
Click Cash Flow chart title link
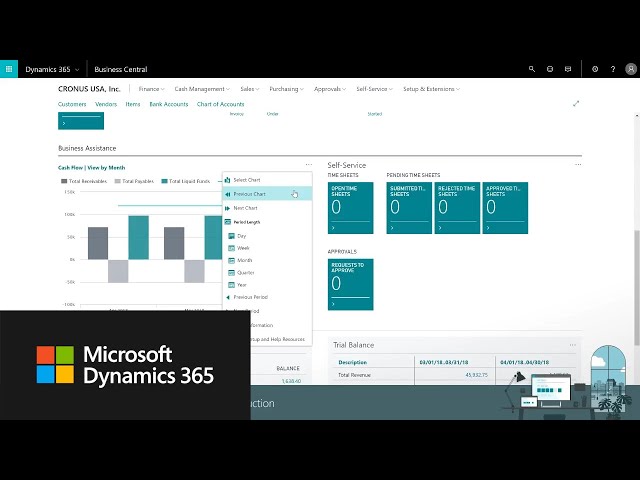pyautogui.click(x=70, y=168)
